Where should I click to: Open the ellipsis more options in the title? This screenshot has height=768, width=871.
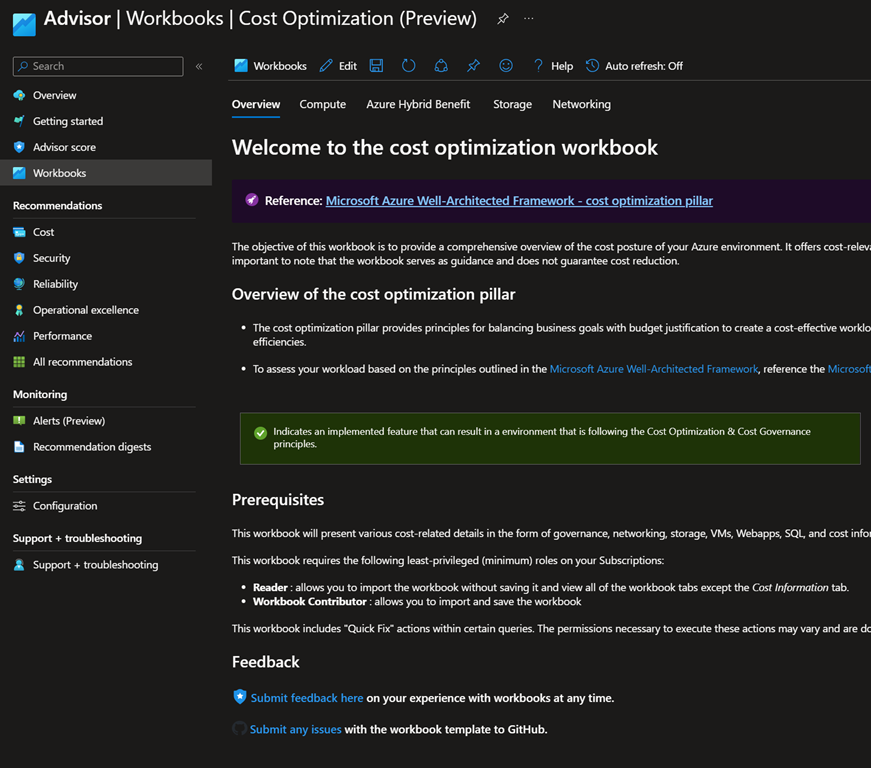pyautogui.click(x=529, y=19)
